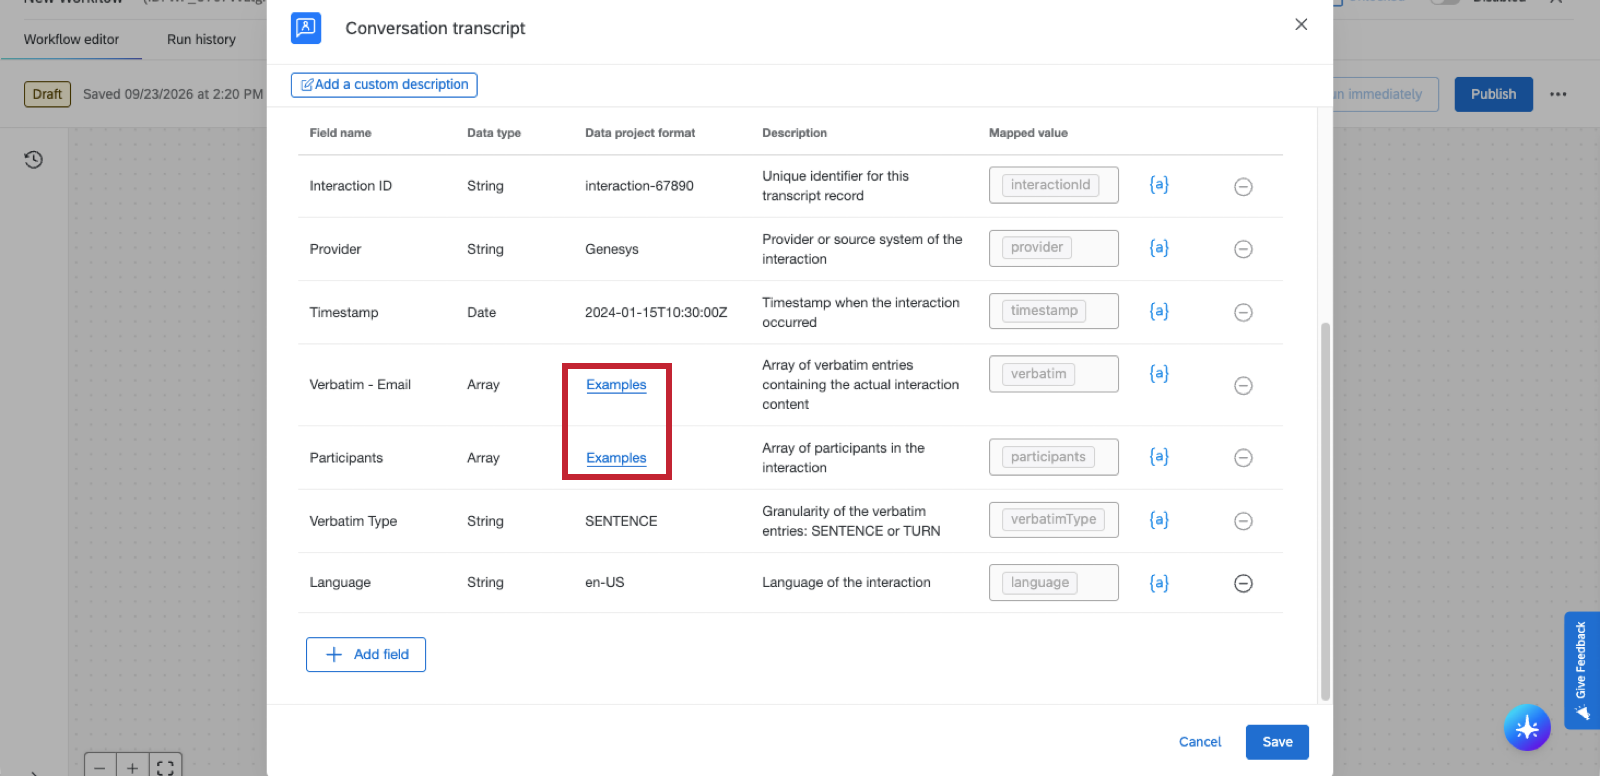
Task: Cancel the transcript mapping changes
Action: pos(1200,742)
